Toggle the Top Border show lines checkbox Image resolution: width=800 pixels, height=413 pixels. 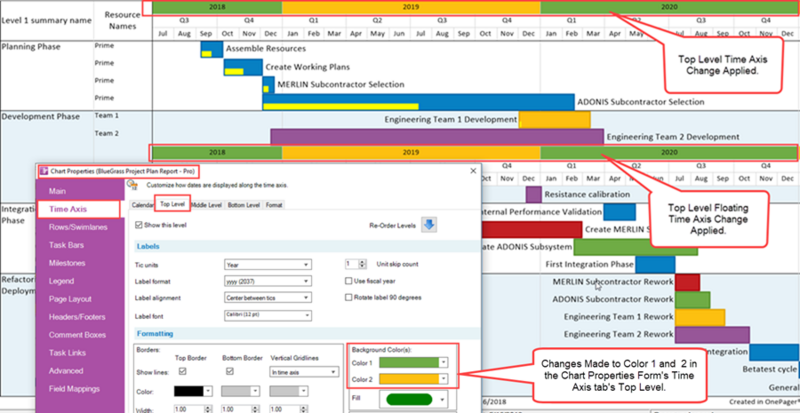tap(182, 371)
